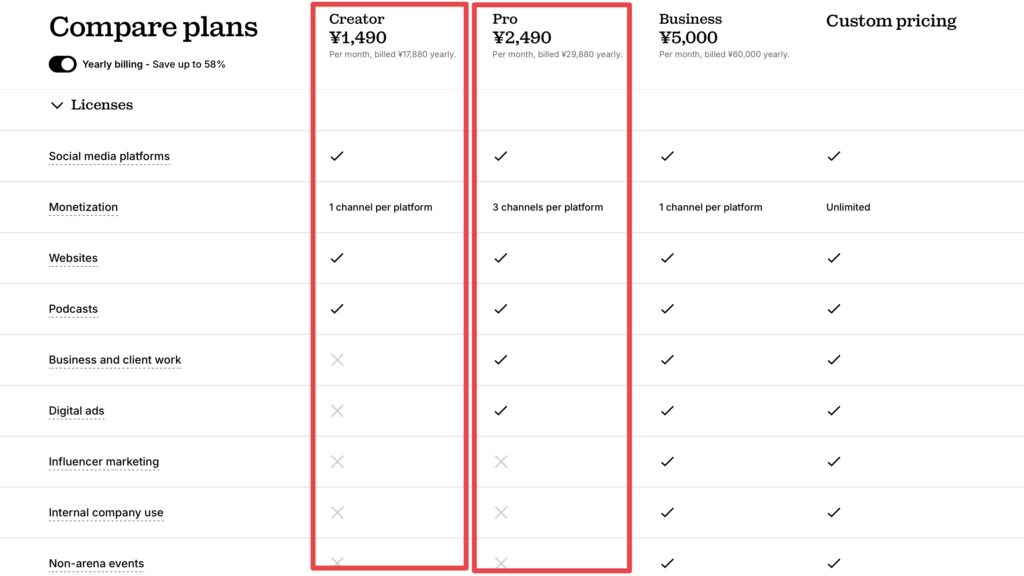The height and width of the screenshot is (576, 1024).
Task: Click the Websites feature label
Action: pos(73,258)
